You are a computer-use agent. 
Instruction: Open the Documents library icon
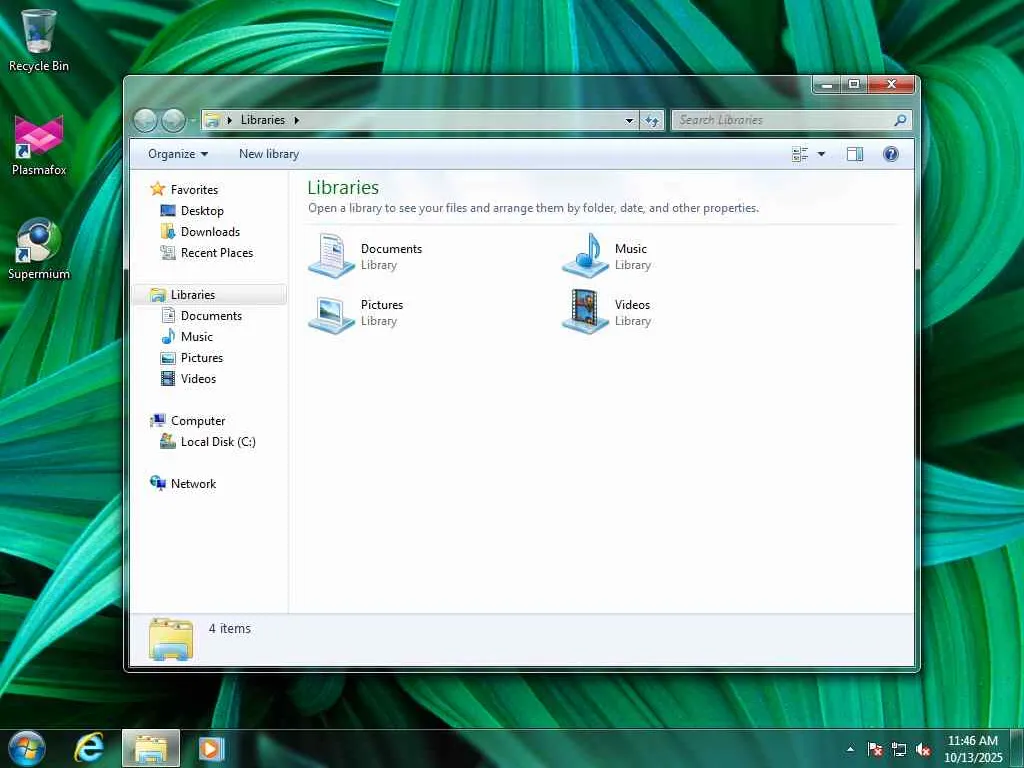[x=332, y=256]
